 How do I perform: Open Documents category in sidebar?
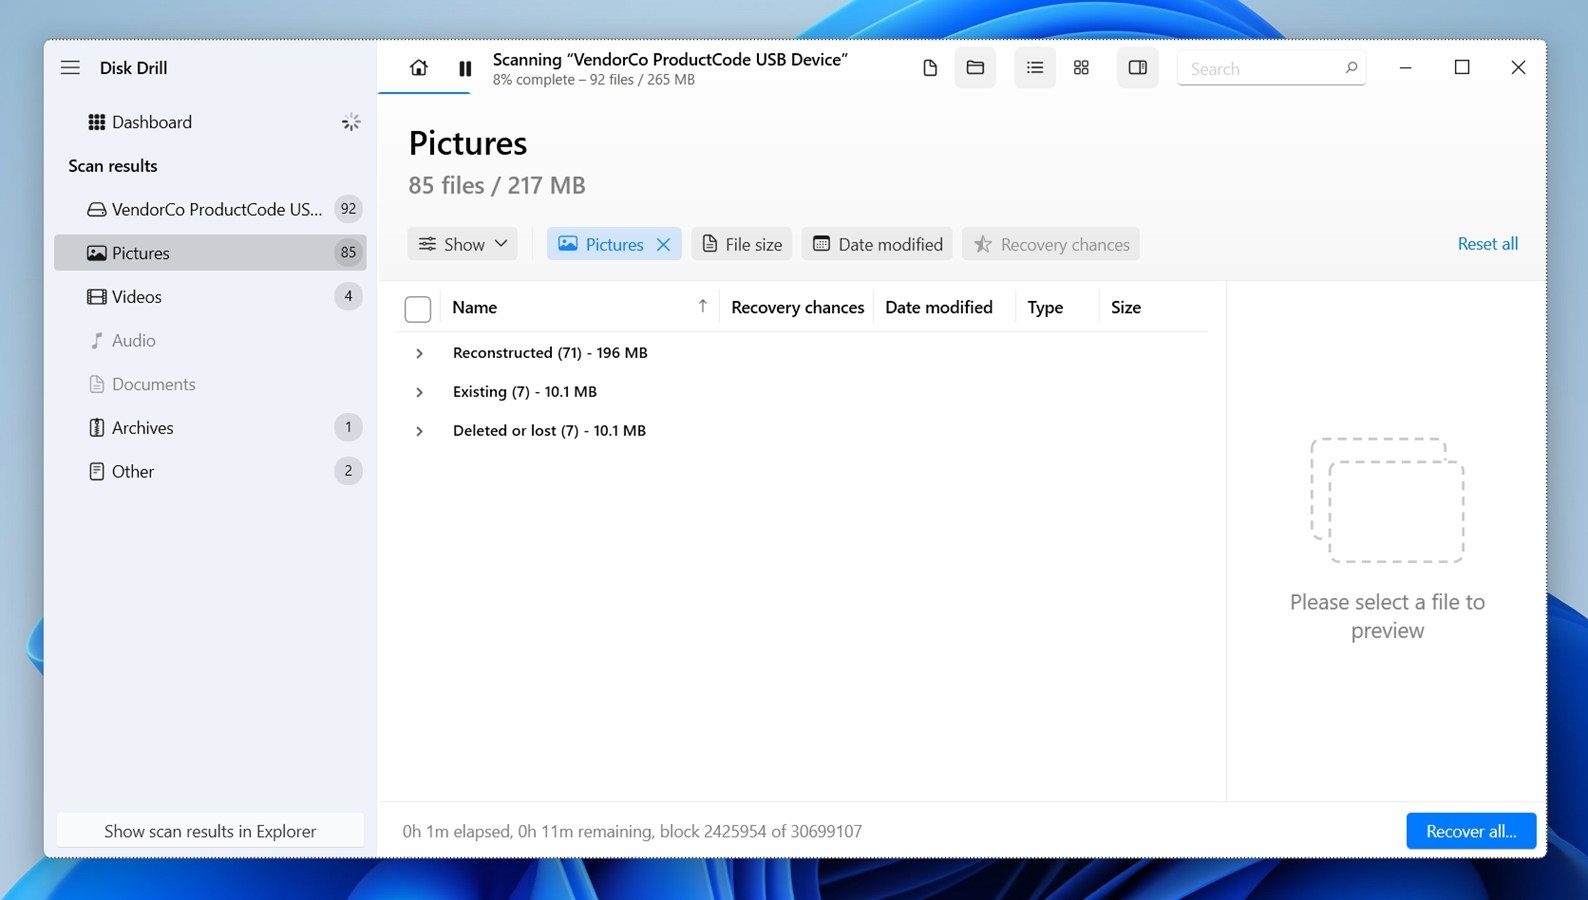210,384
